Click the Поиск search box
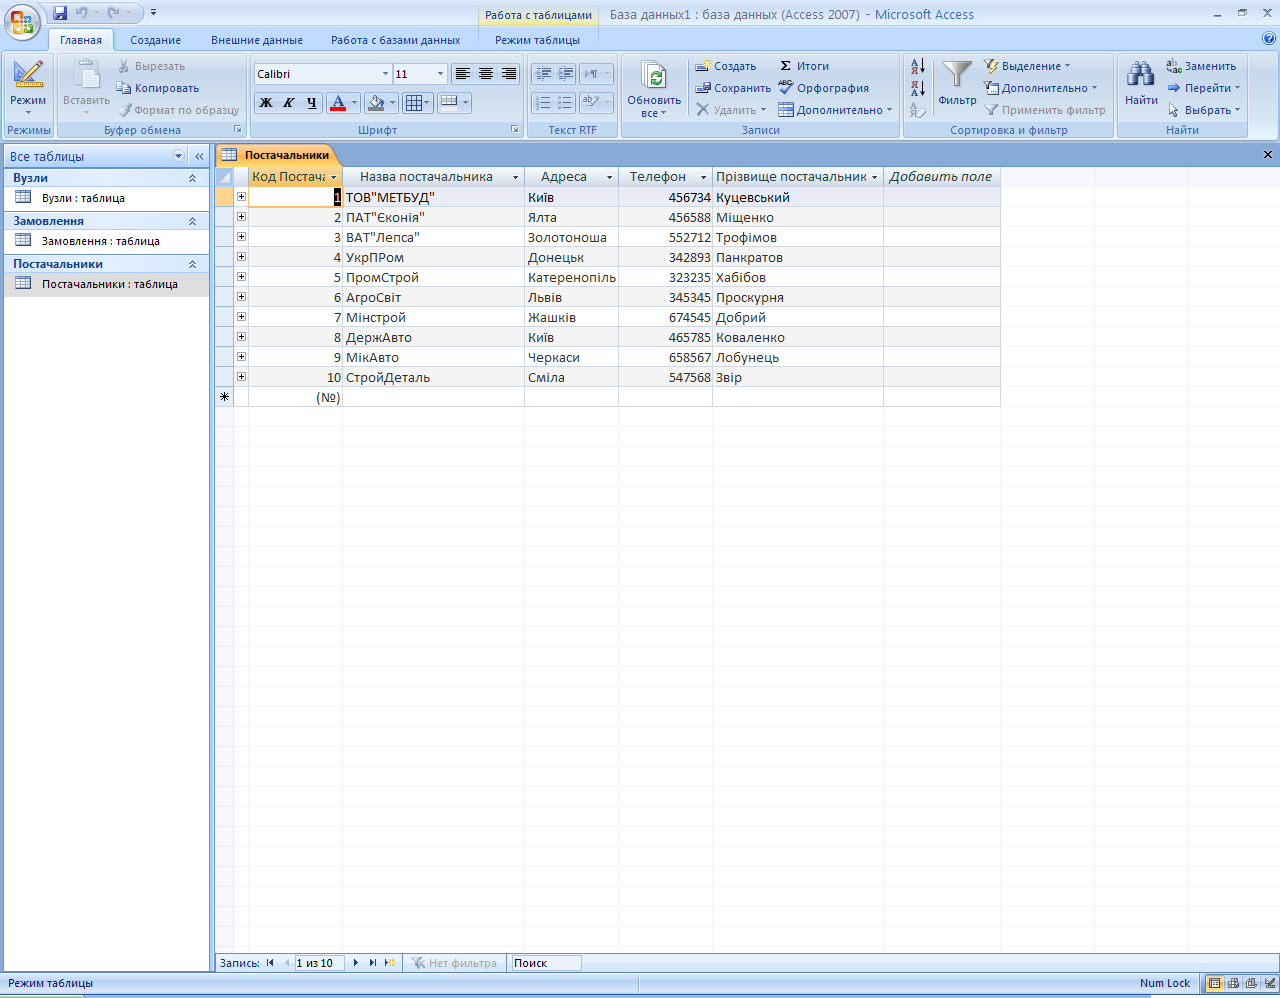 pos(546,963)
